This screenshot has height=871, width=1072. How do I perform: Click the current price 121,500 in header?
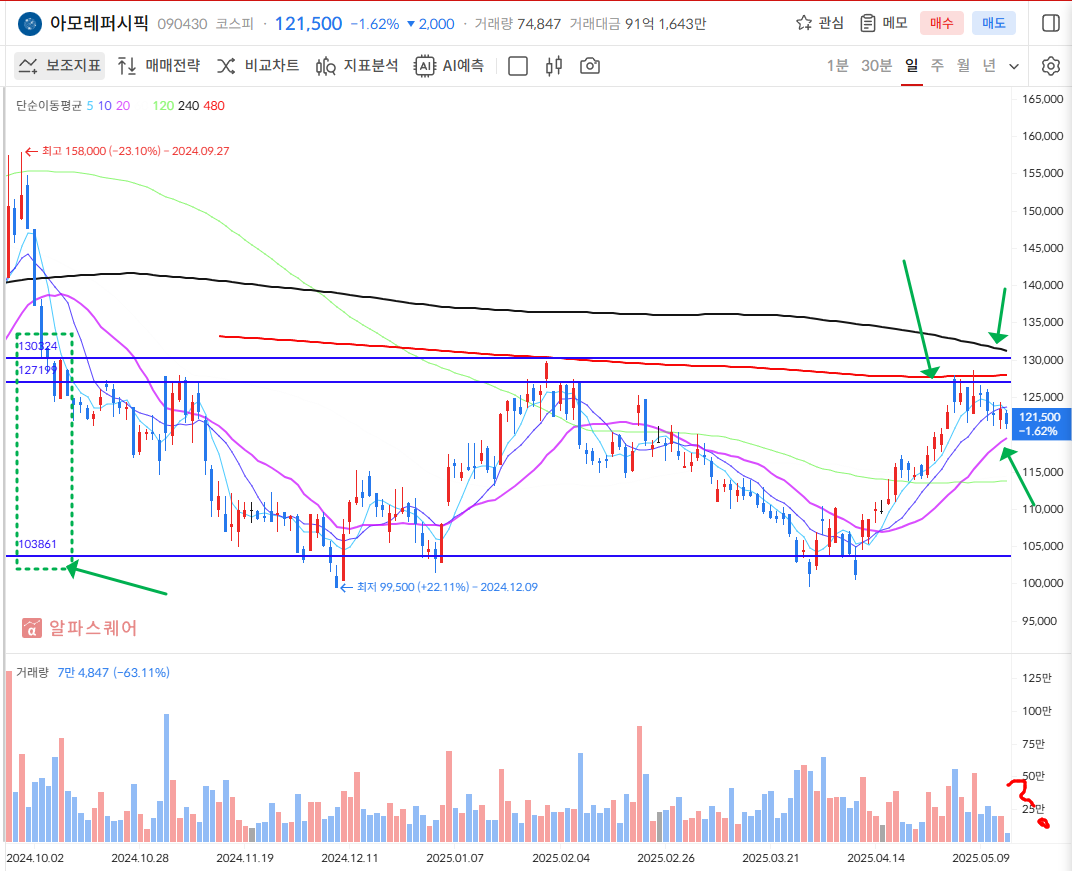tap(308, 24)
